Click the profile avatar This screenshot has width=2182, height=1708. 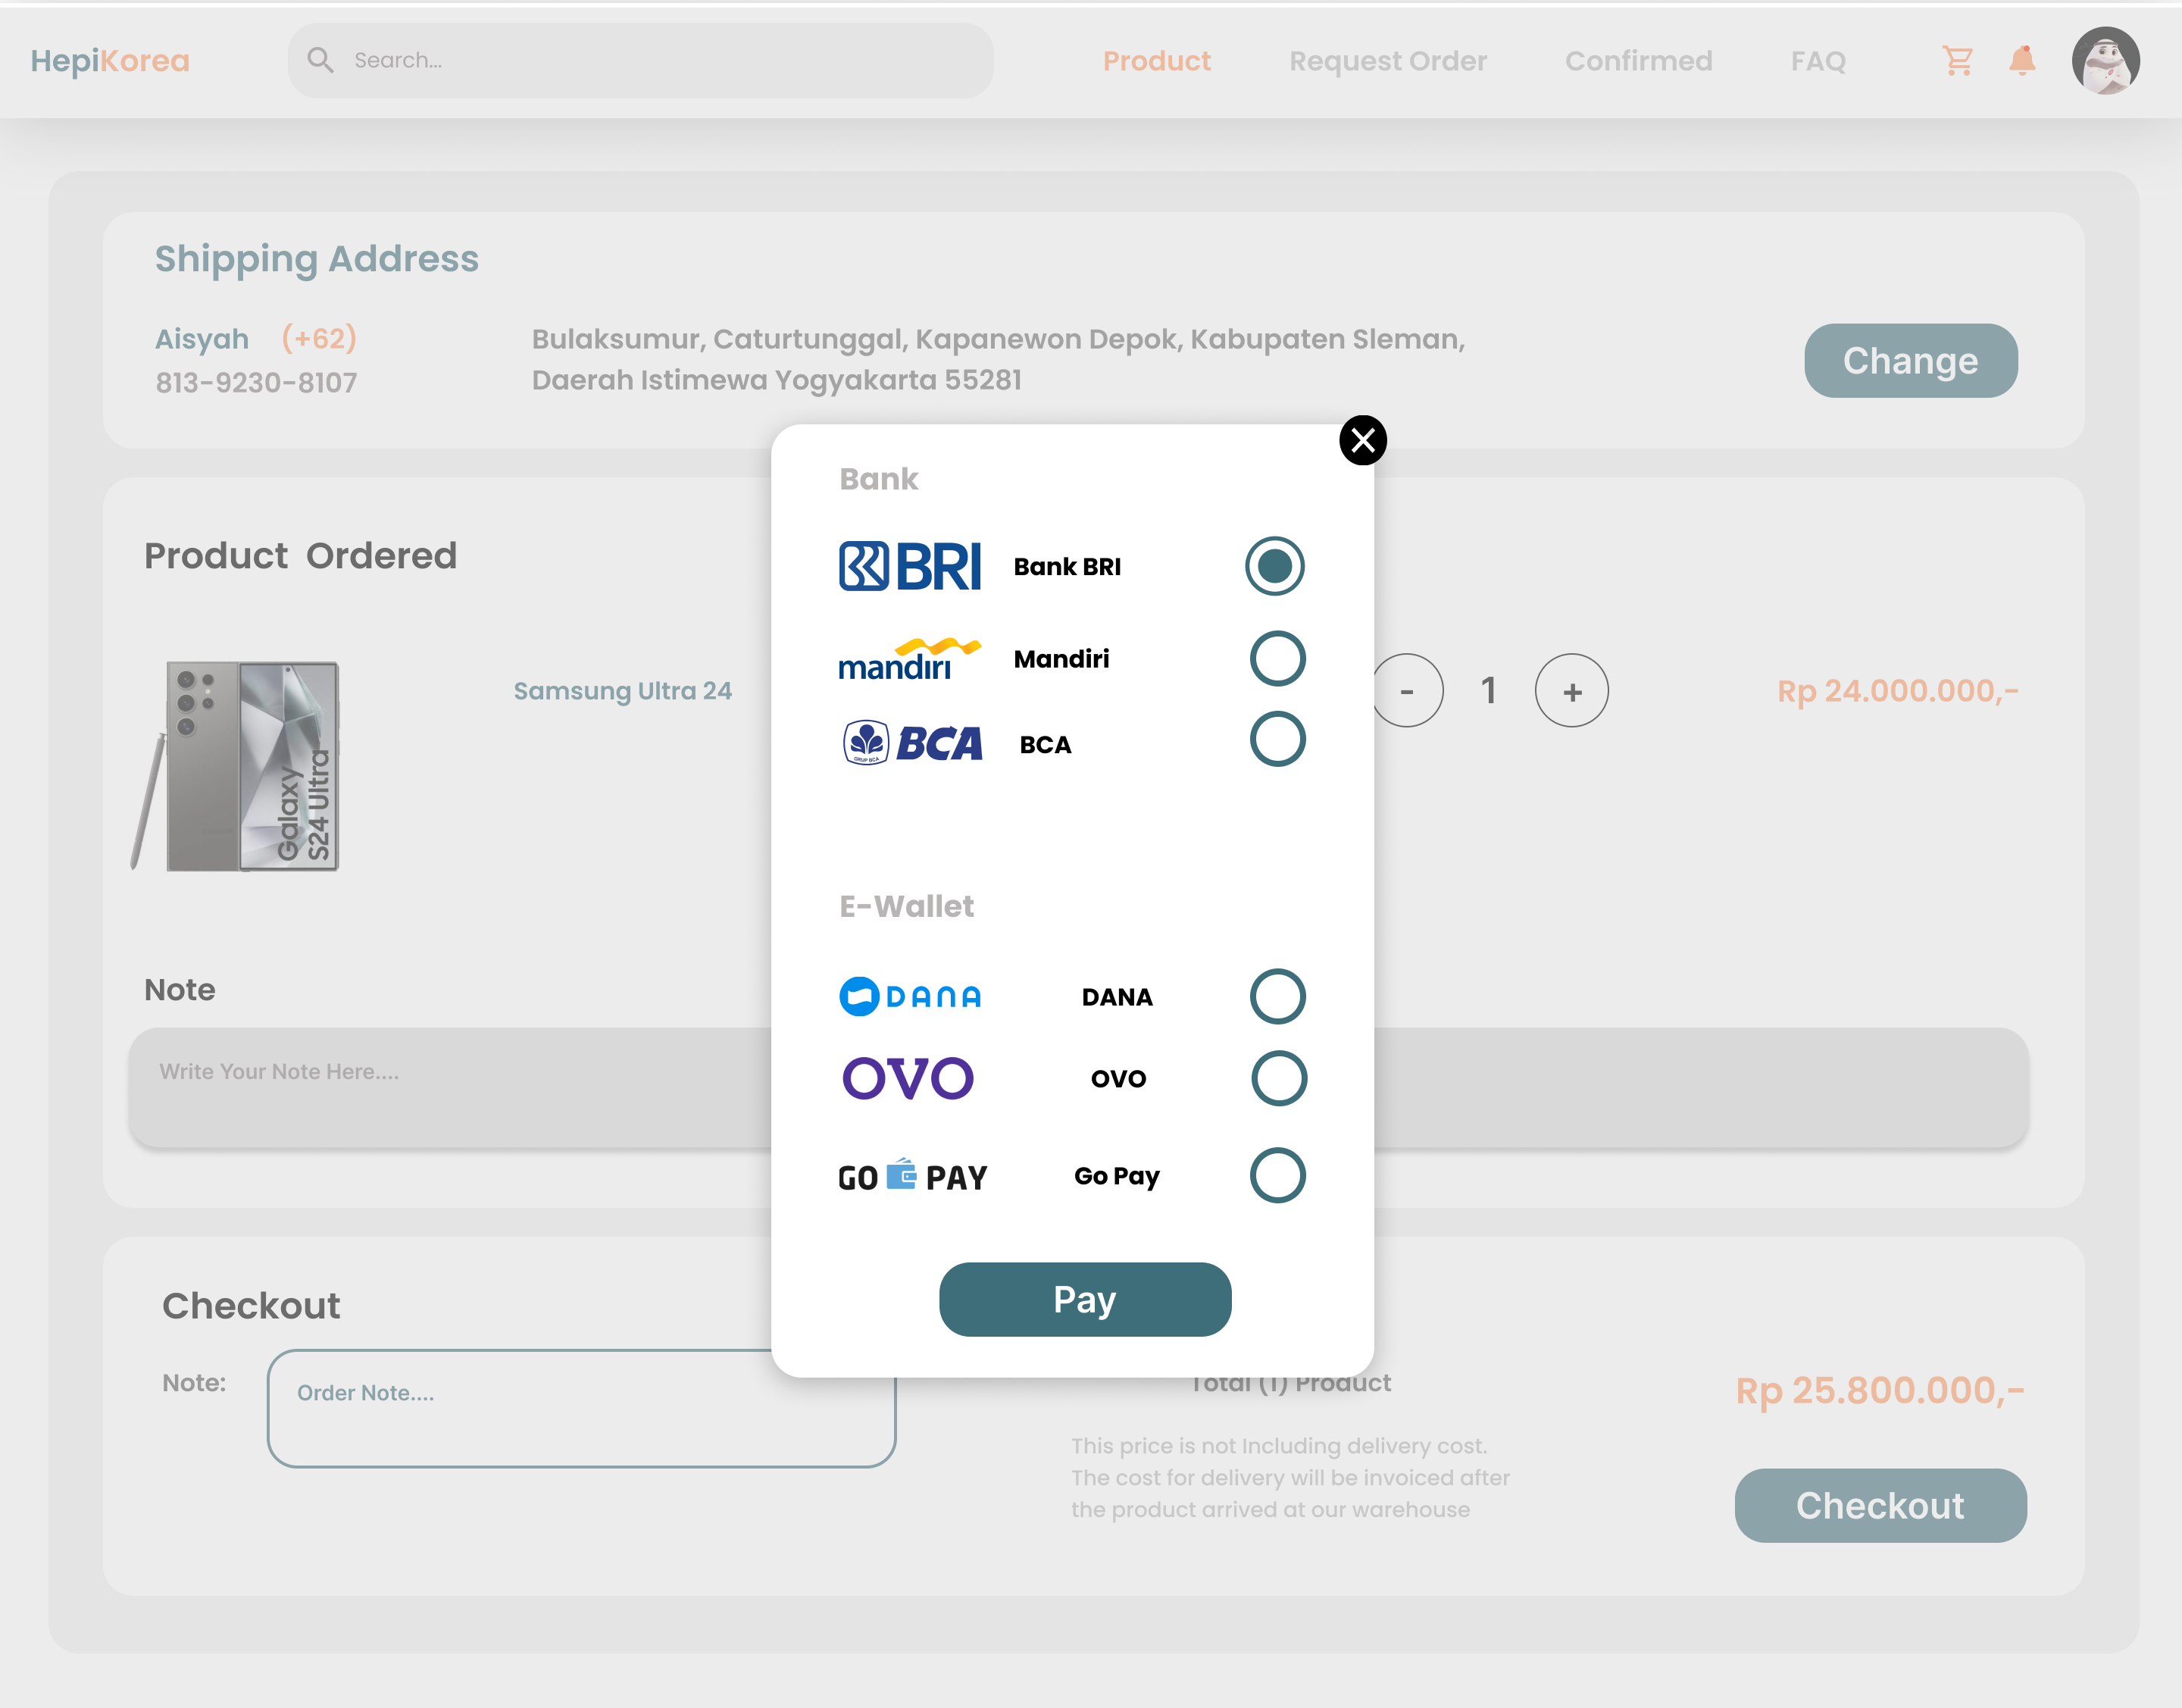tap(2106, 61)
